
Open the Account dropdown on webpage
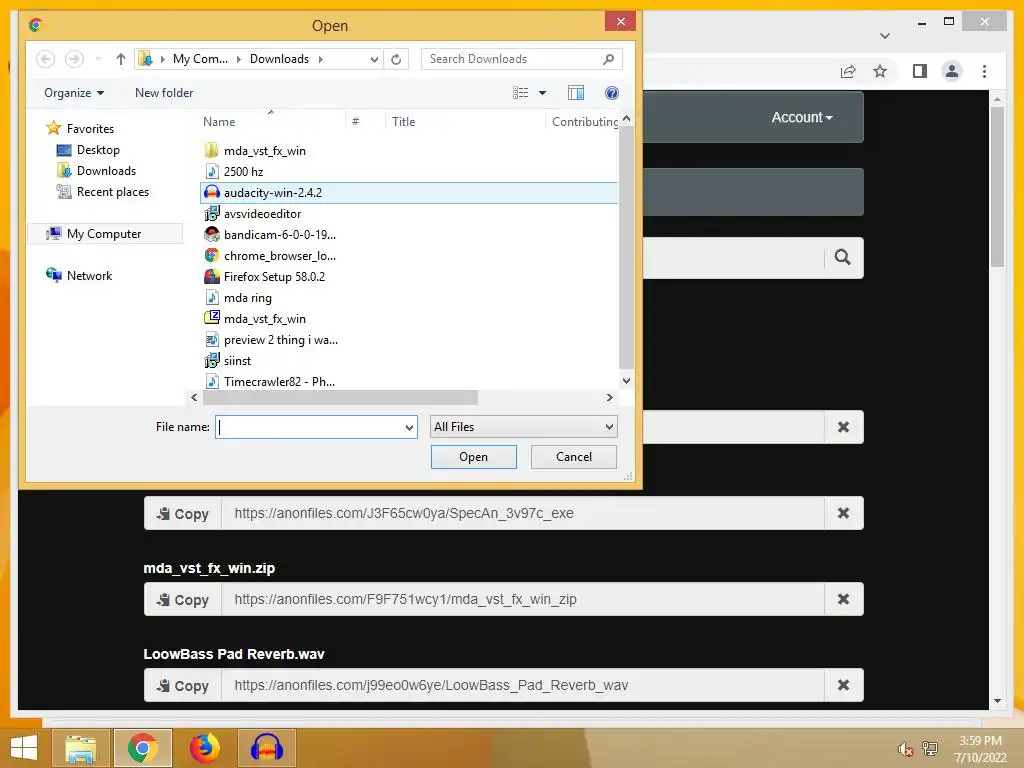(x=801, y=118)
